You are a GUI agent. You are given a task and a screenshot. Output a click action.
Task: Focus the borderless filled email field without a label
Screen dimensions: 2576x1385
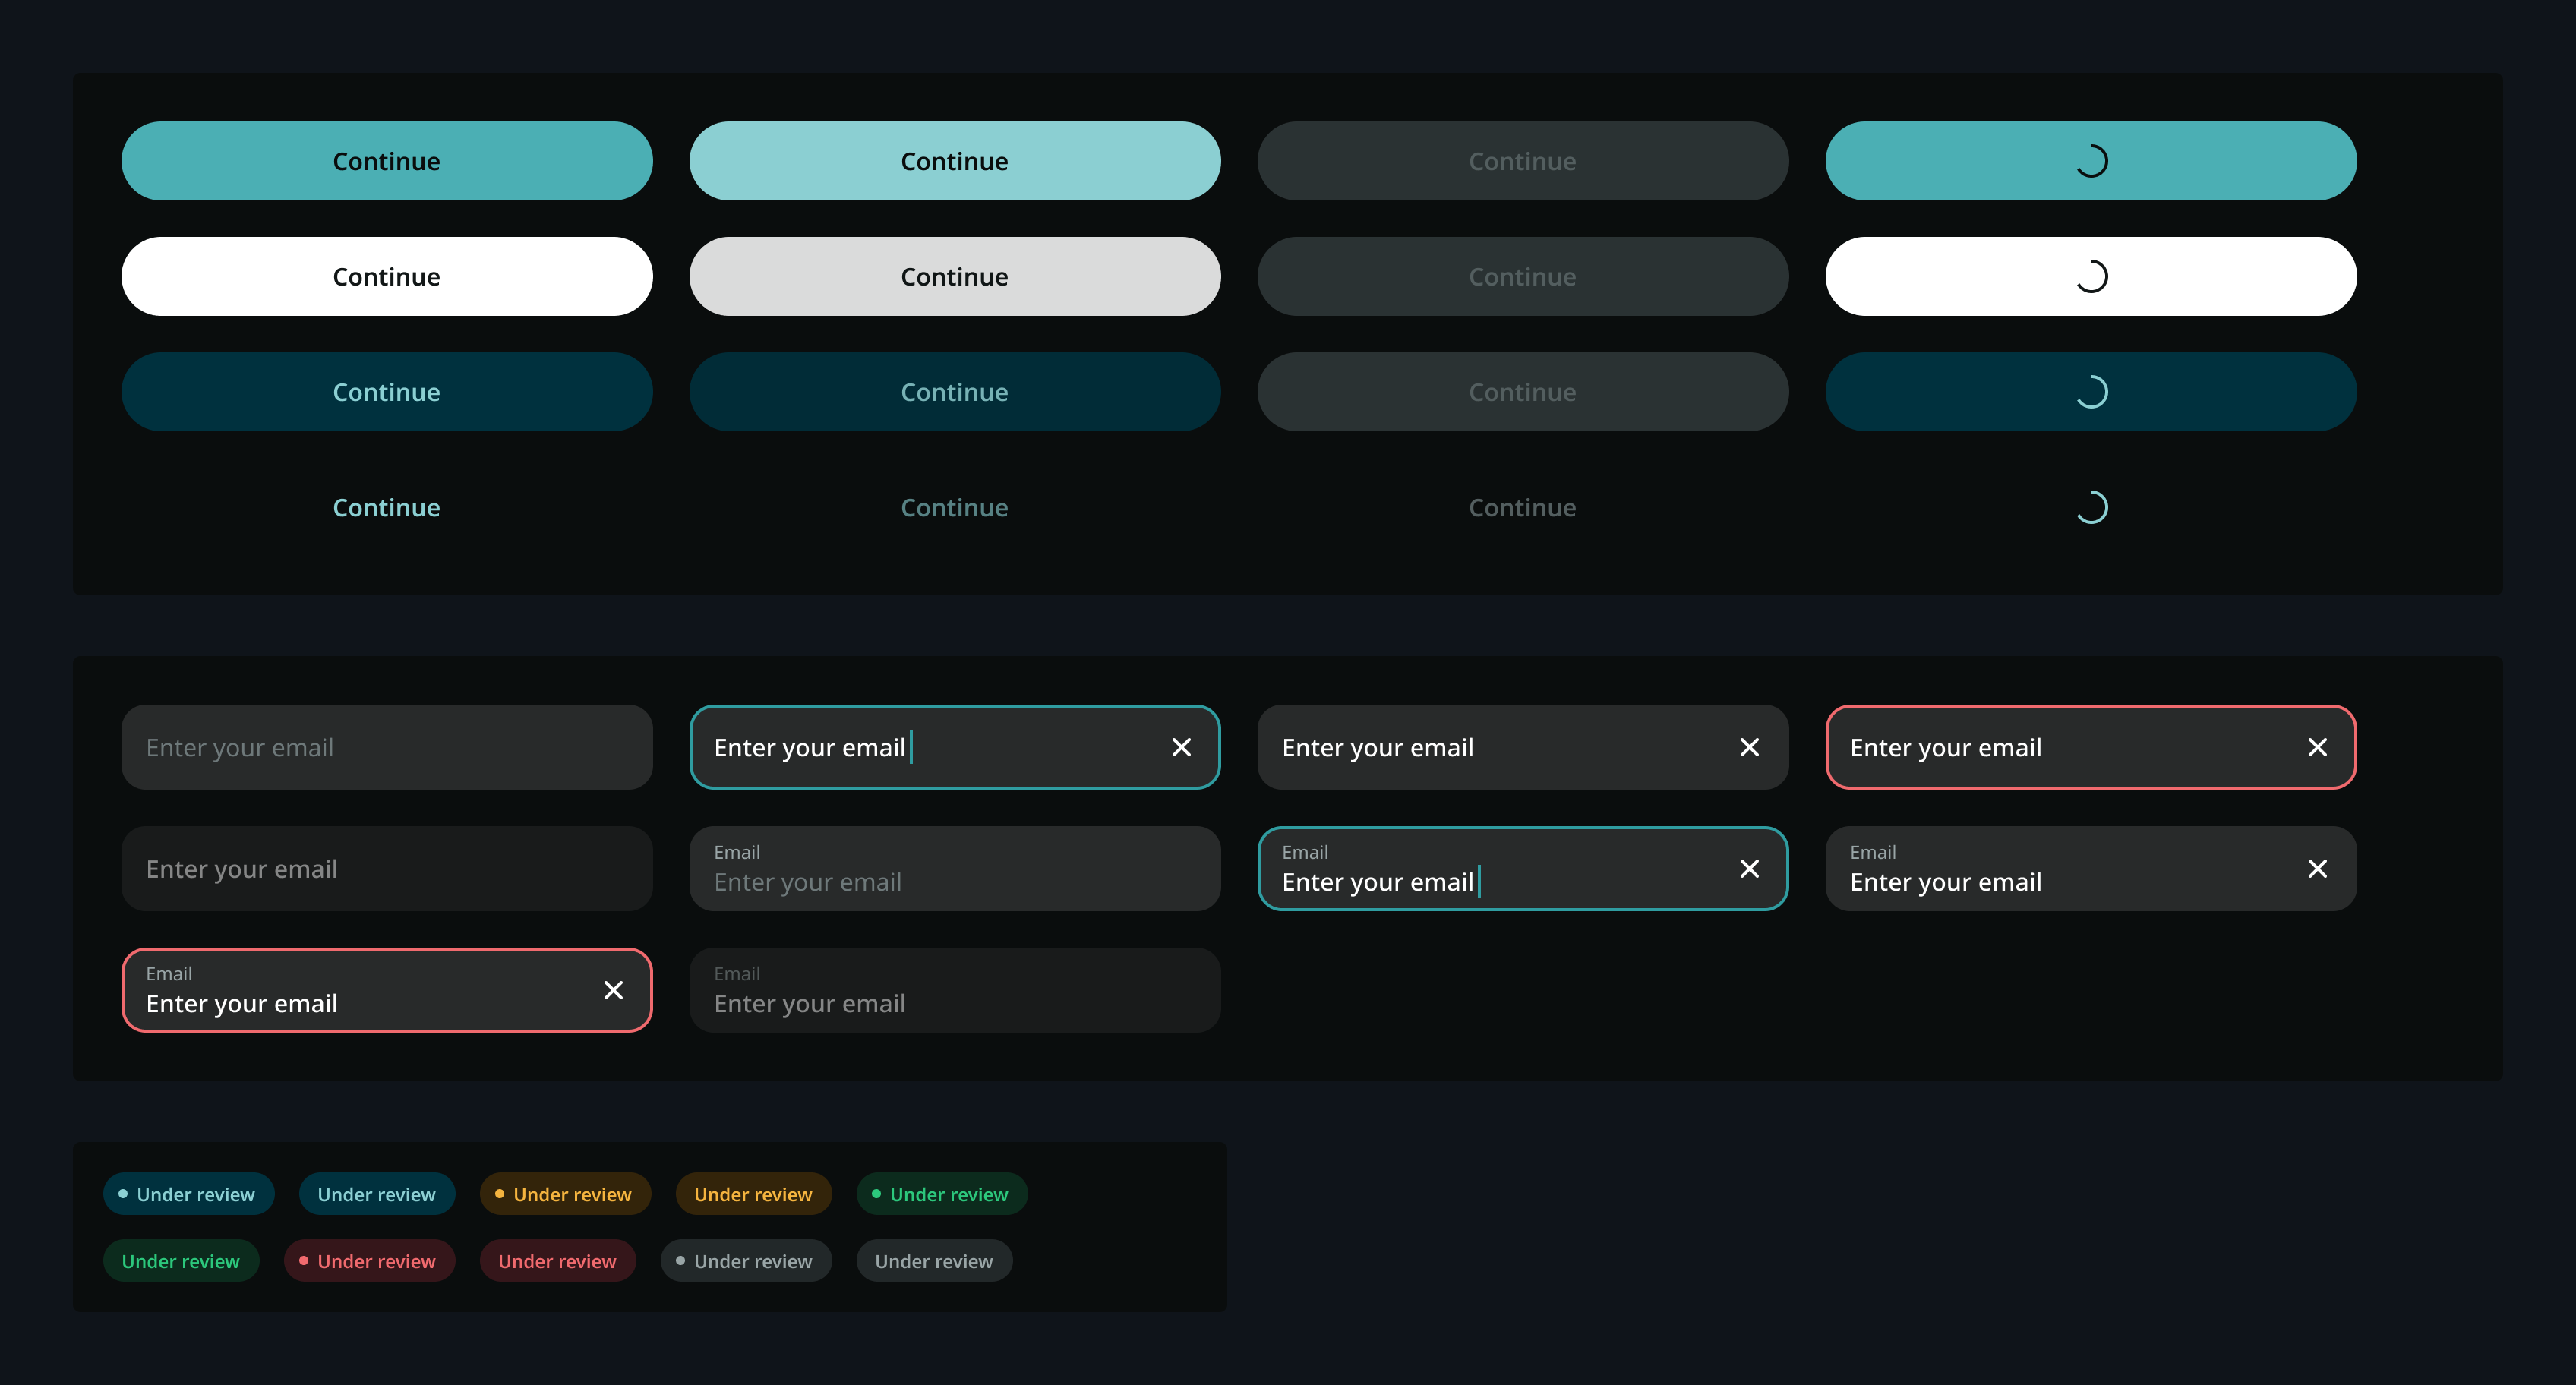(1523, 747)
